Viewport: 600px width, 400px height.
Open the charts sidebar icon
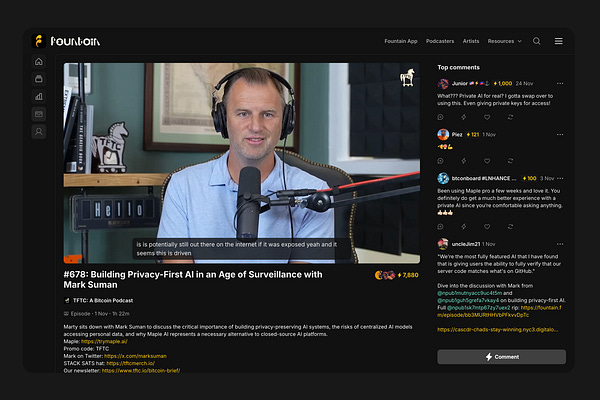(39, 96)
